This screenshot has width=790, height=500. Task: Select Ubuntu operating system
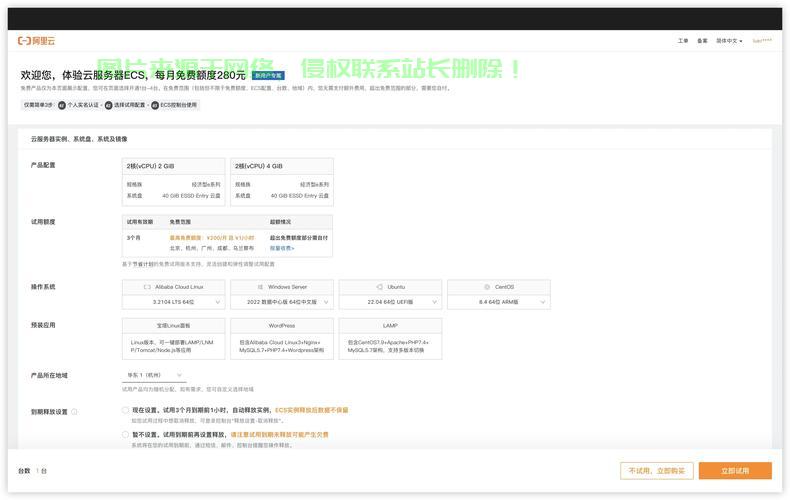[390, 287]
